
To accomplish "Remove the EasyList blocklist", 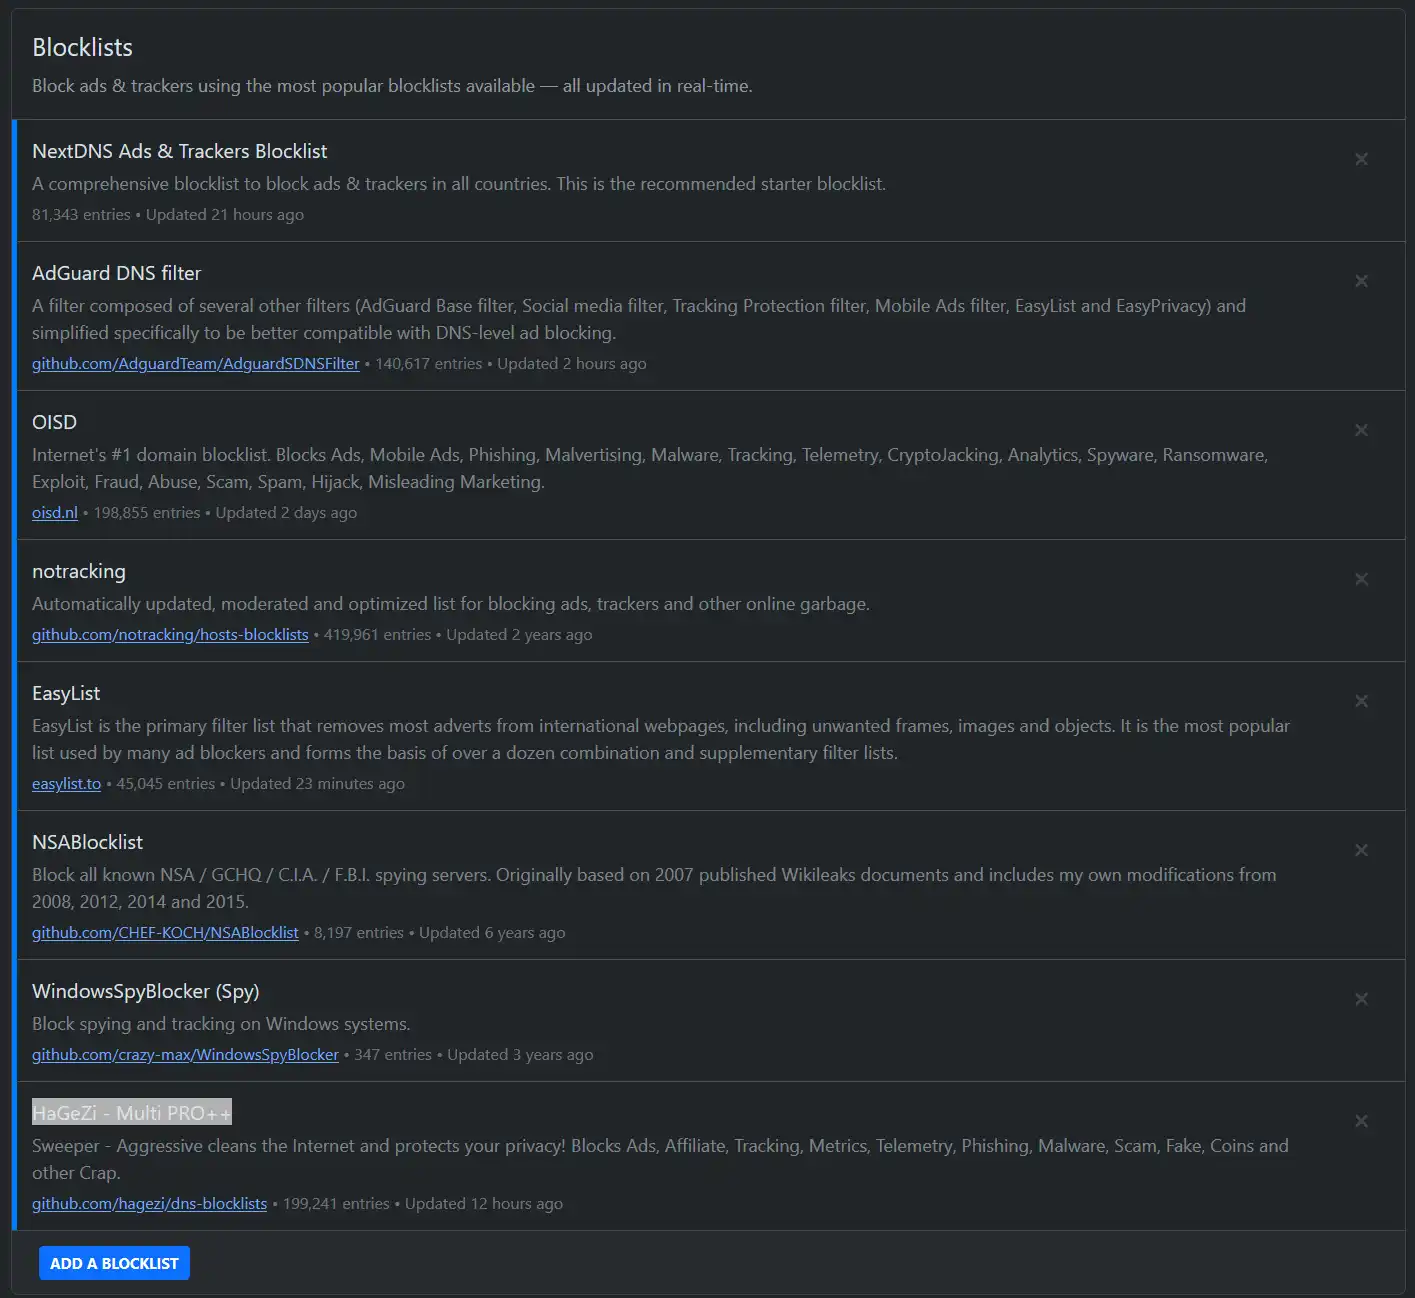I will tap(1361, 701).
